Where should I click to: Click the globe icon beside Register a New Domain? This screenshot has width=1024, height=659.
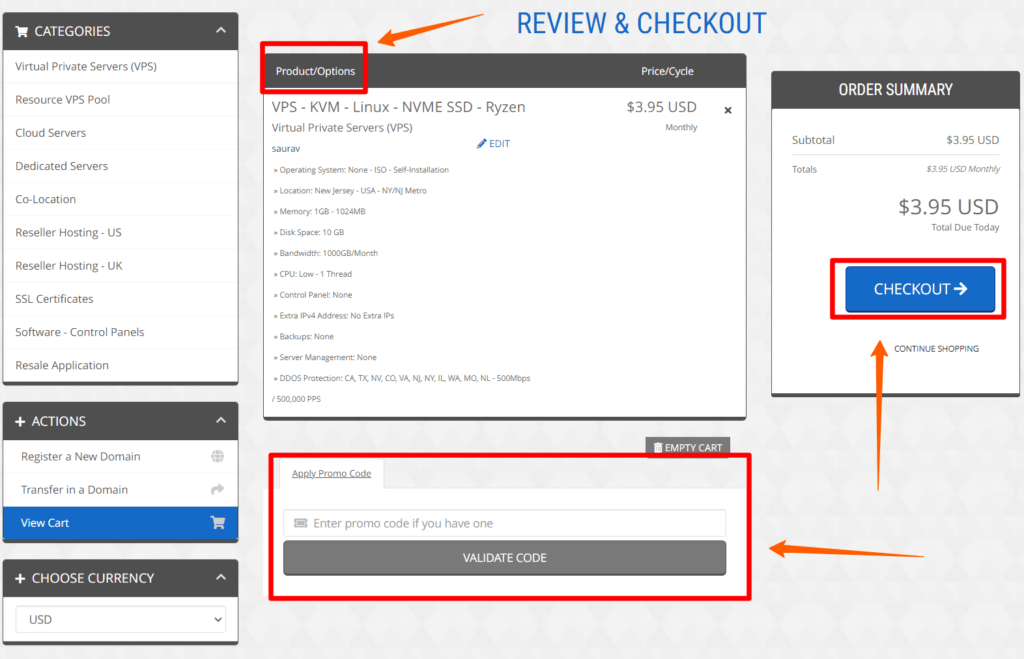(218, 456)
